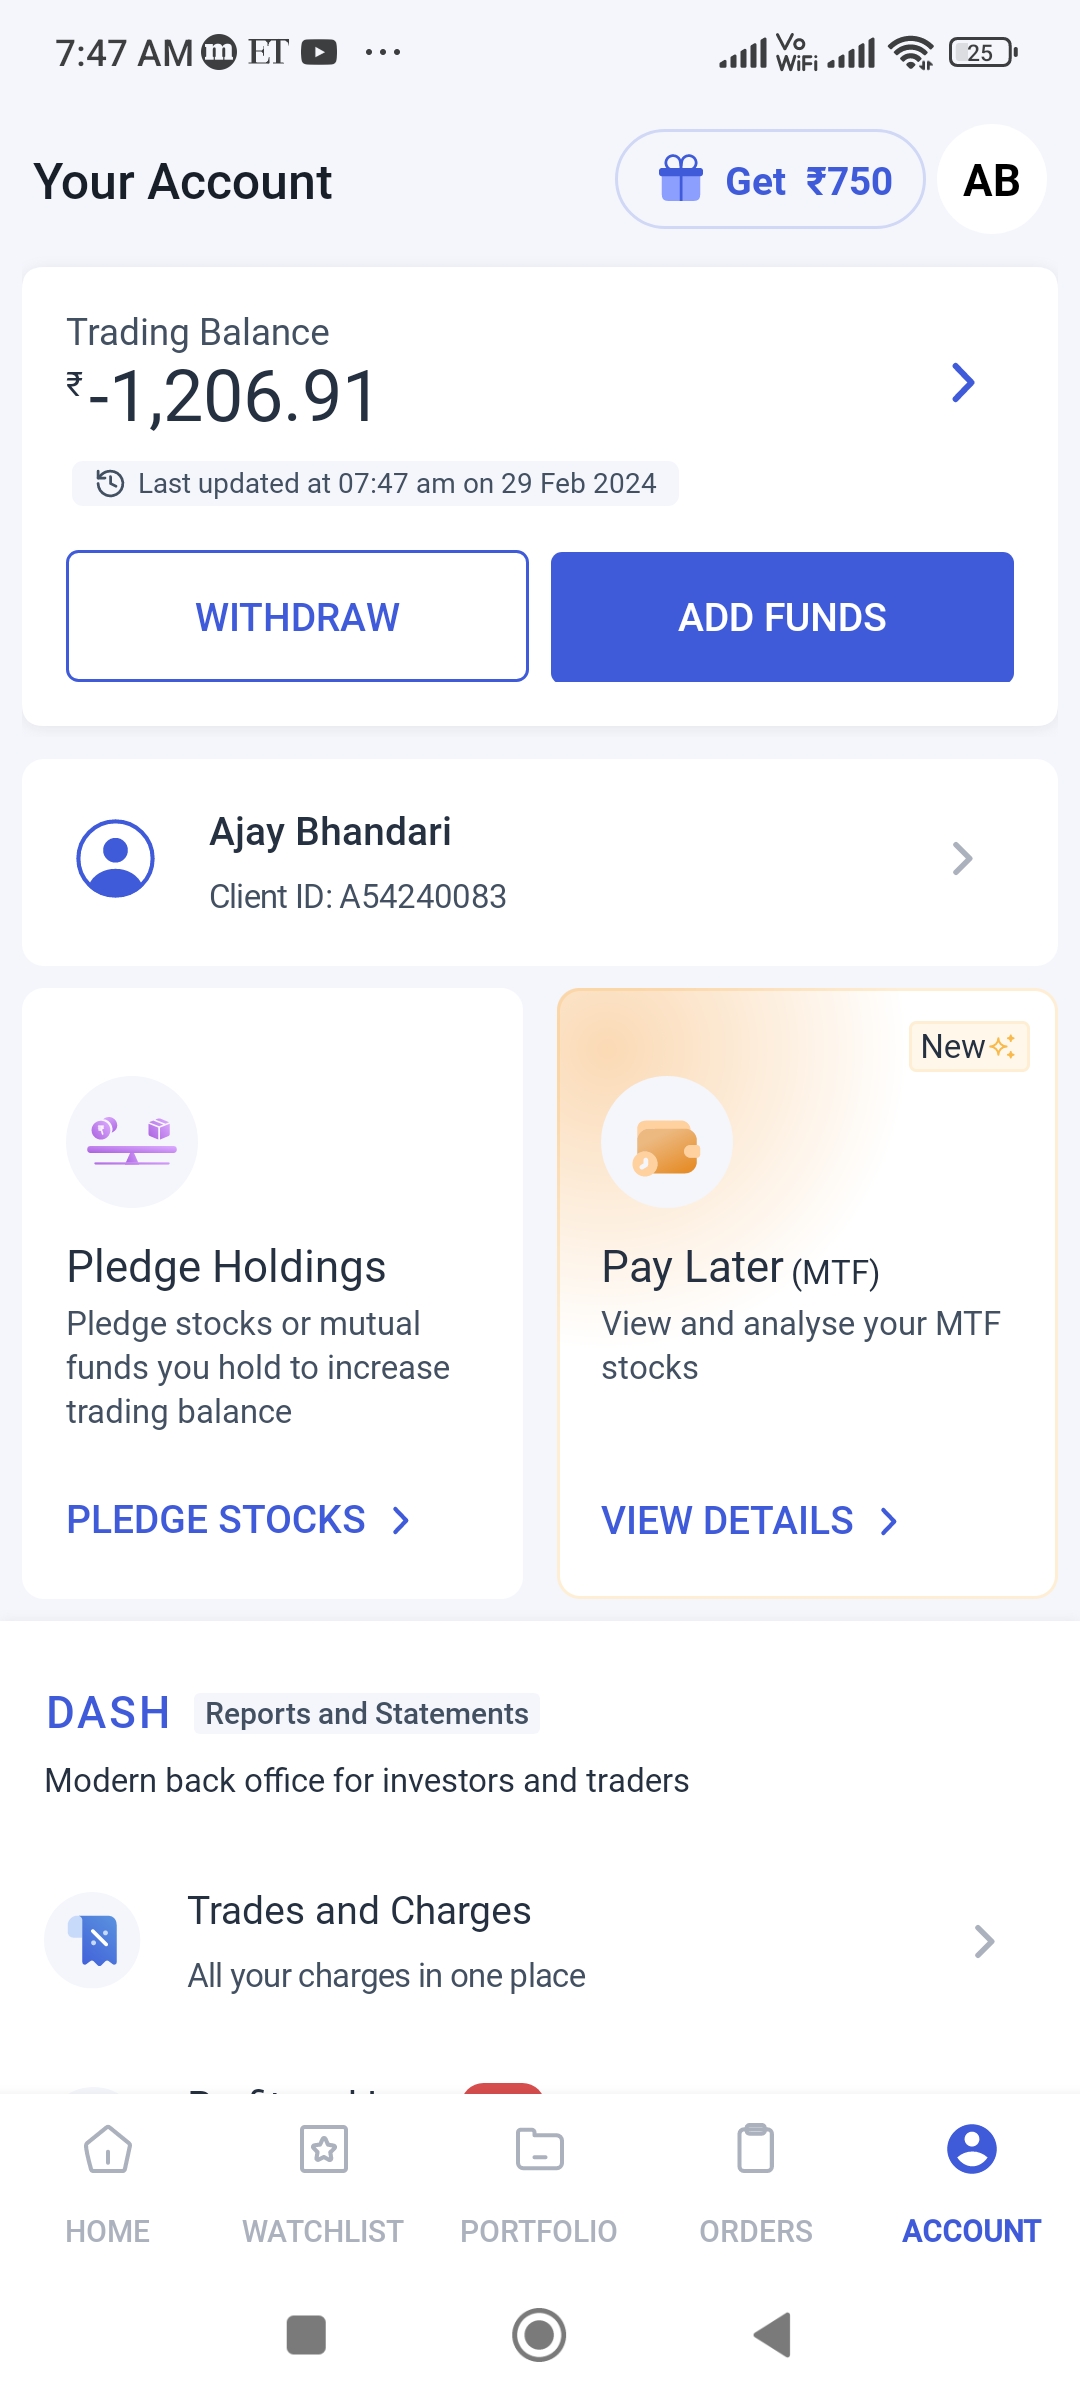Tap the gift icon beside Get ₹750
1080x2400 pixels.
coord(681,179)
